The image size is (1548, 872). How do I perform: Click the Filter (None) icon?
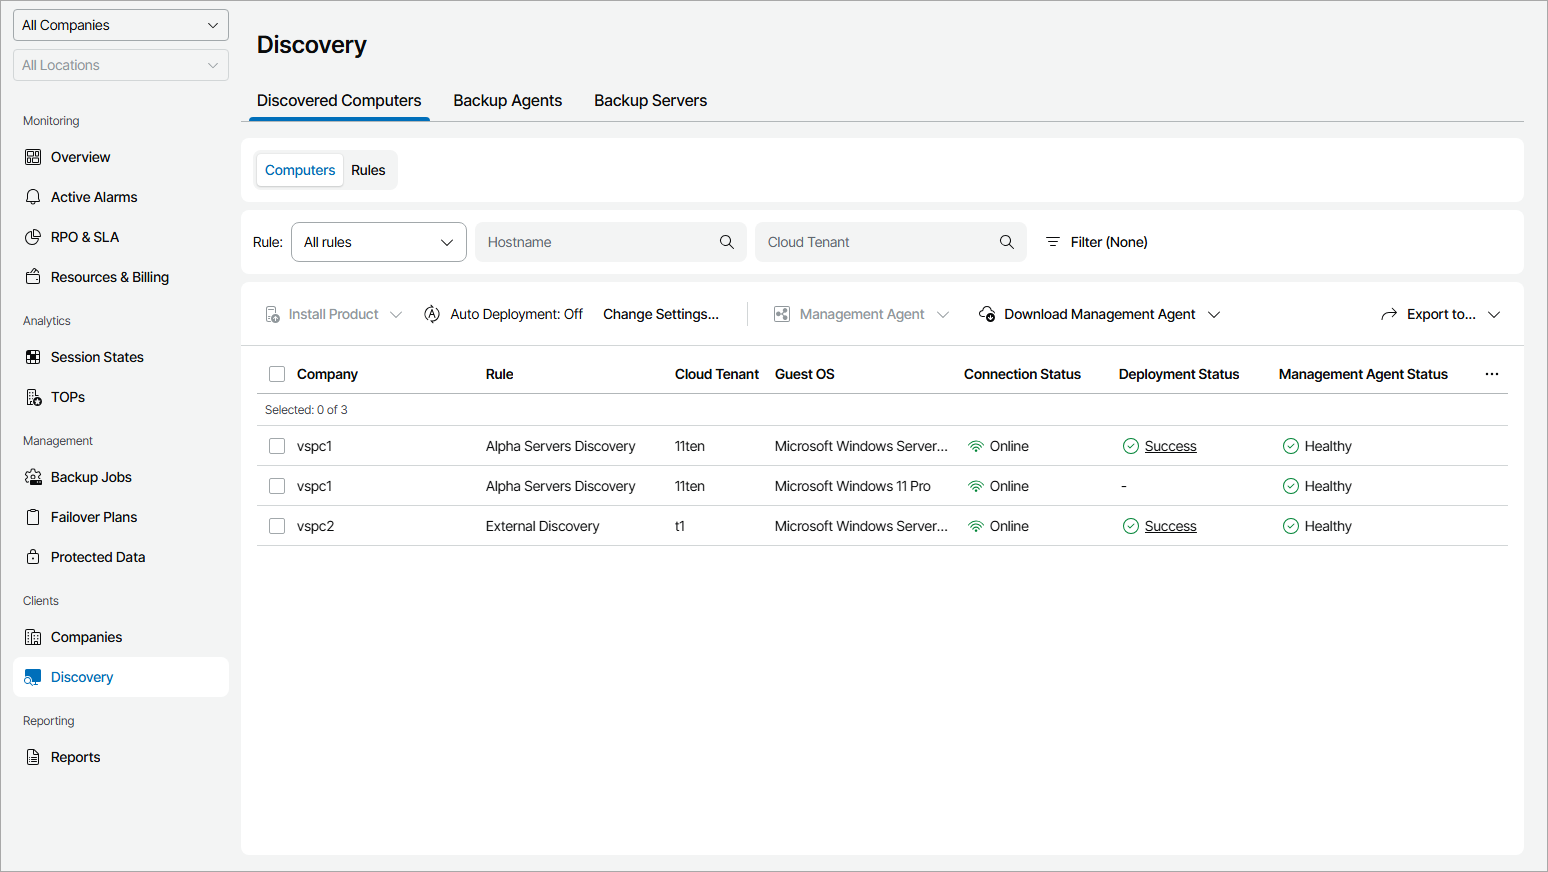pos(1053,242)
